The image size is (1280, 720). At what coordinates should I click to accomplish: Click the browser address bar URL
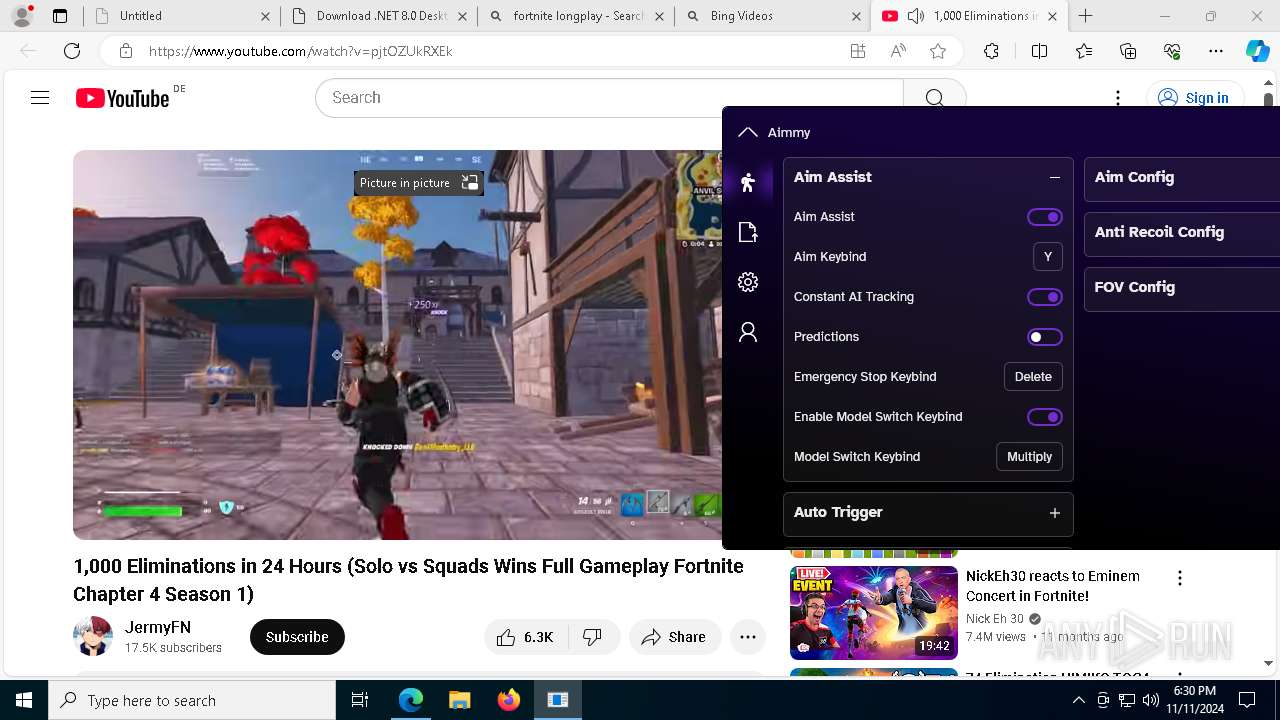click(x=301, y=51)
